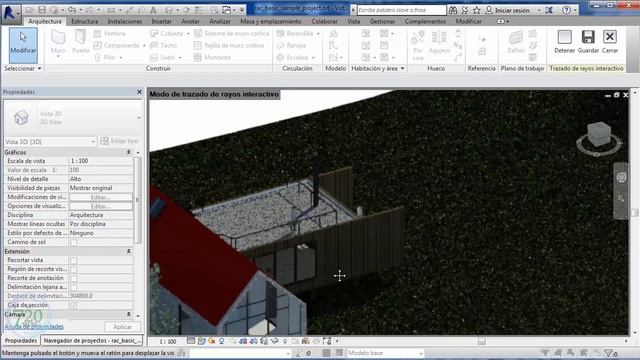Click the Definir work plane tool
The image size is (640, 360).
[516, 42]
